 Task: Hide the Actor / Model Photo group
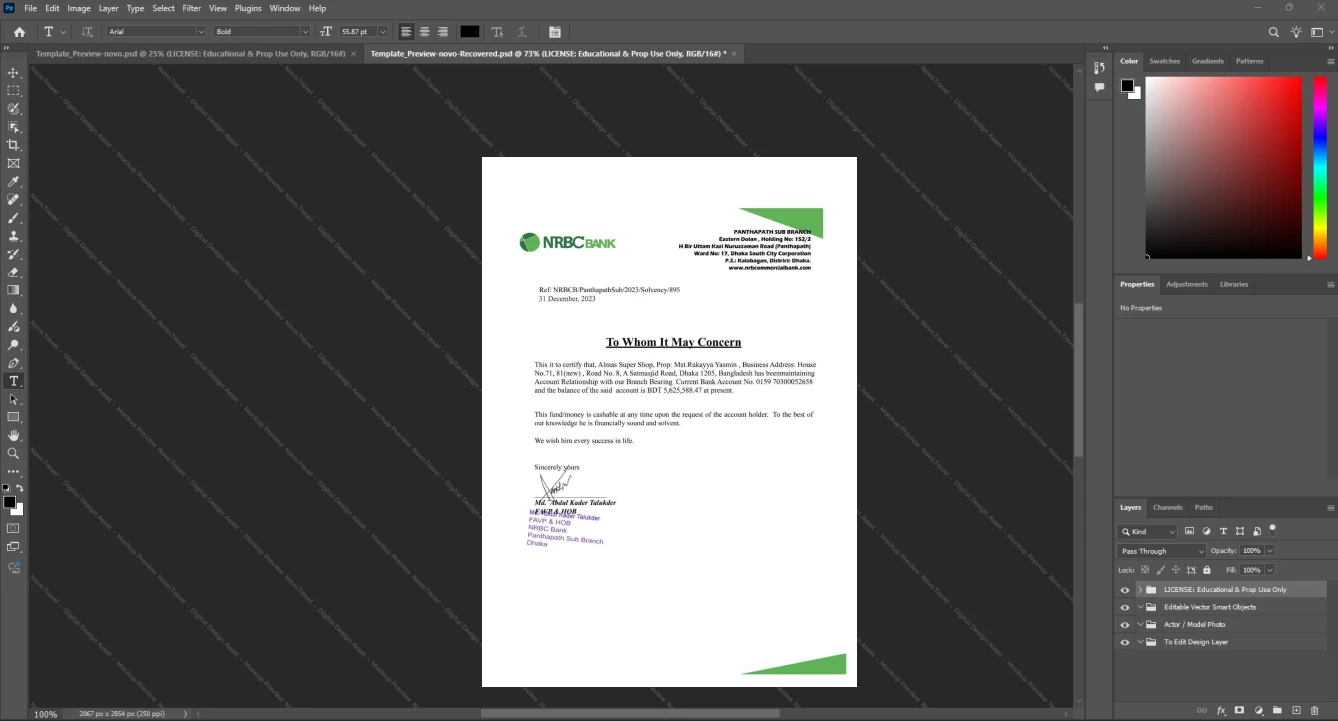(1125, 625)
